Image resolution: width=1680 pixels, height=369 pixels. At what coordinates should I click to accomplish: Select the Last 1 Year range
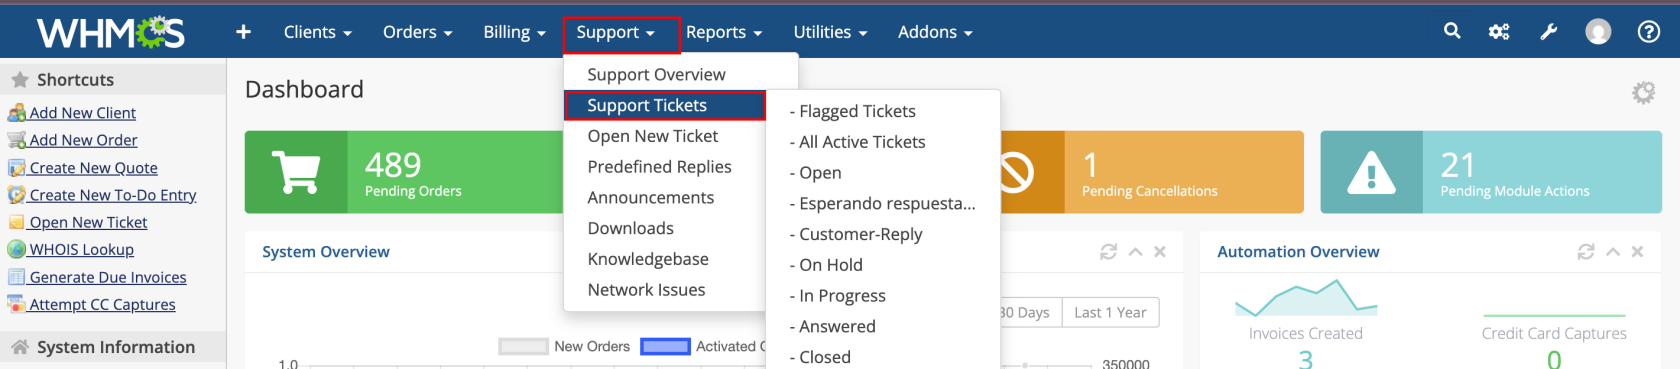point(1110,312)
